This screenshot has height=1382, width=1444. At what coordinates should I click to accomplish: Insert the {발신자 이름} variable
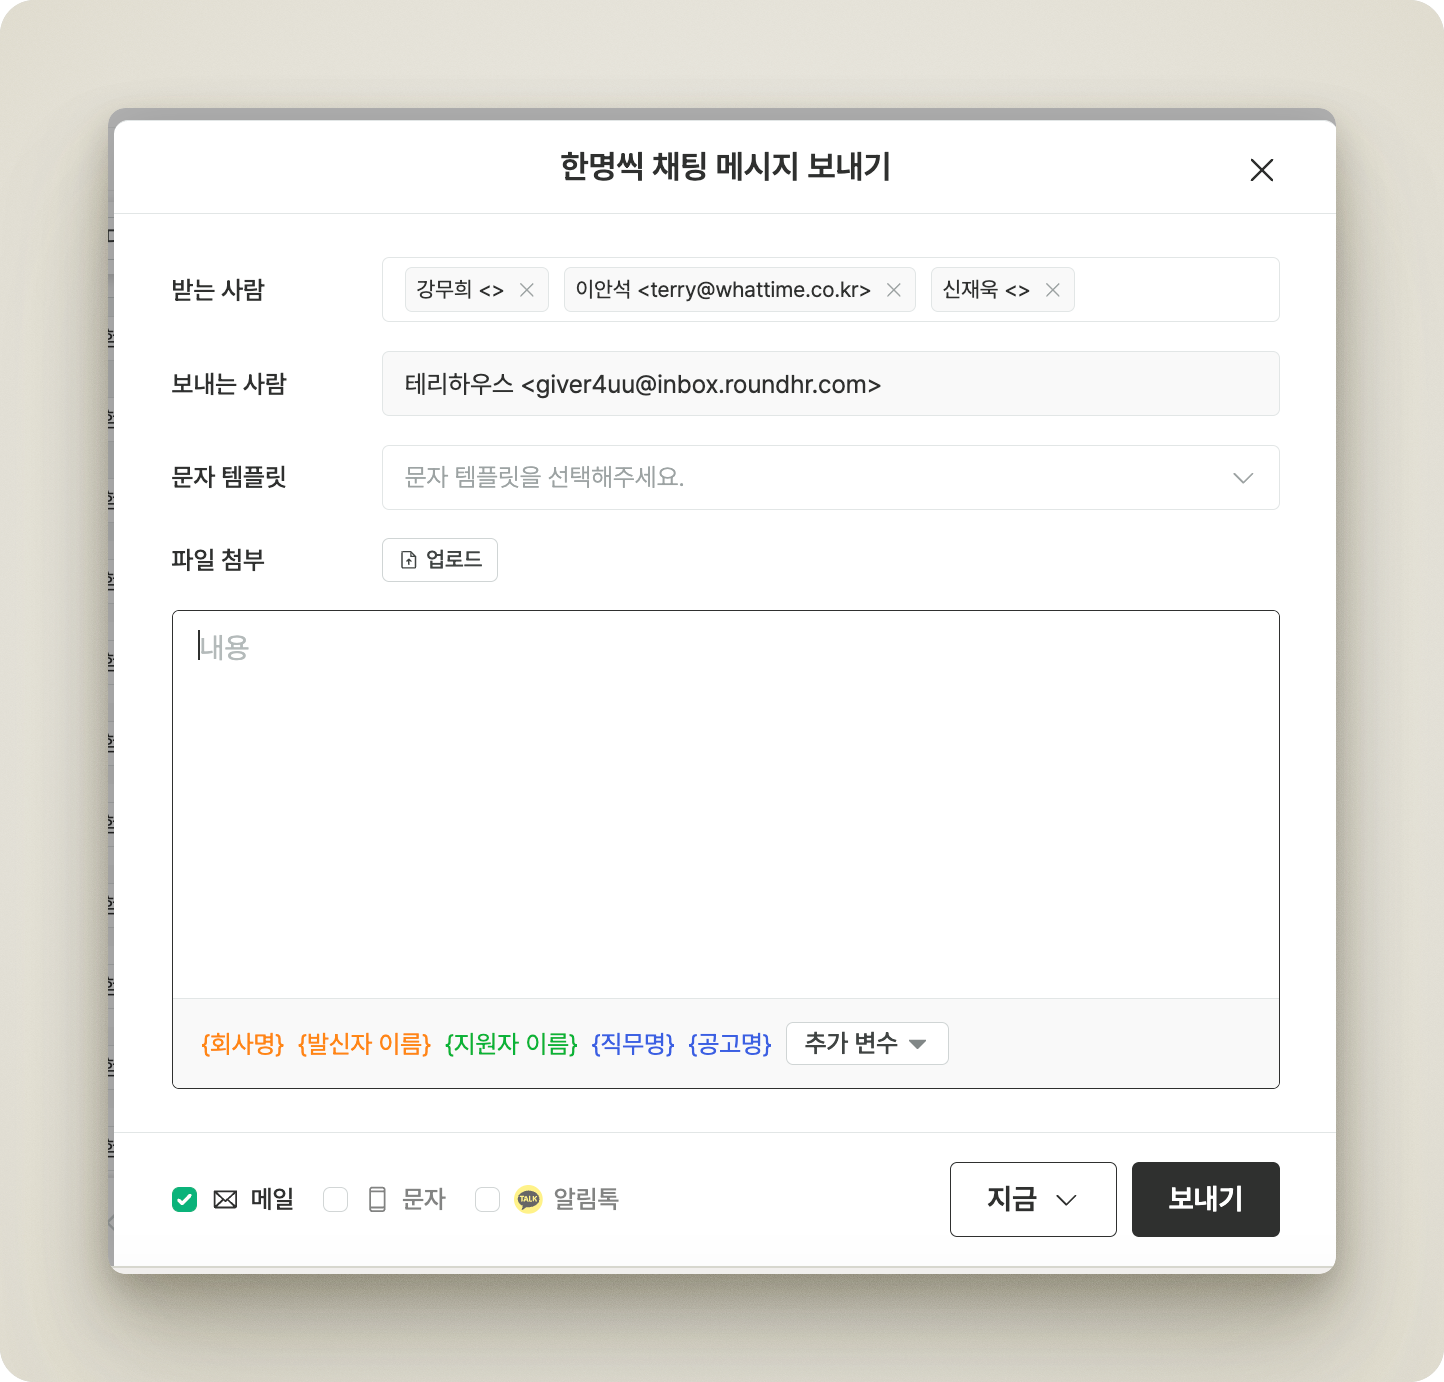(365, 1044)
